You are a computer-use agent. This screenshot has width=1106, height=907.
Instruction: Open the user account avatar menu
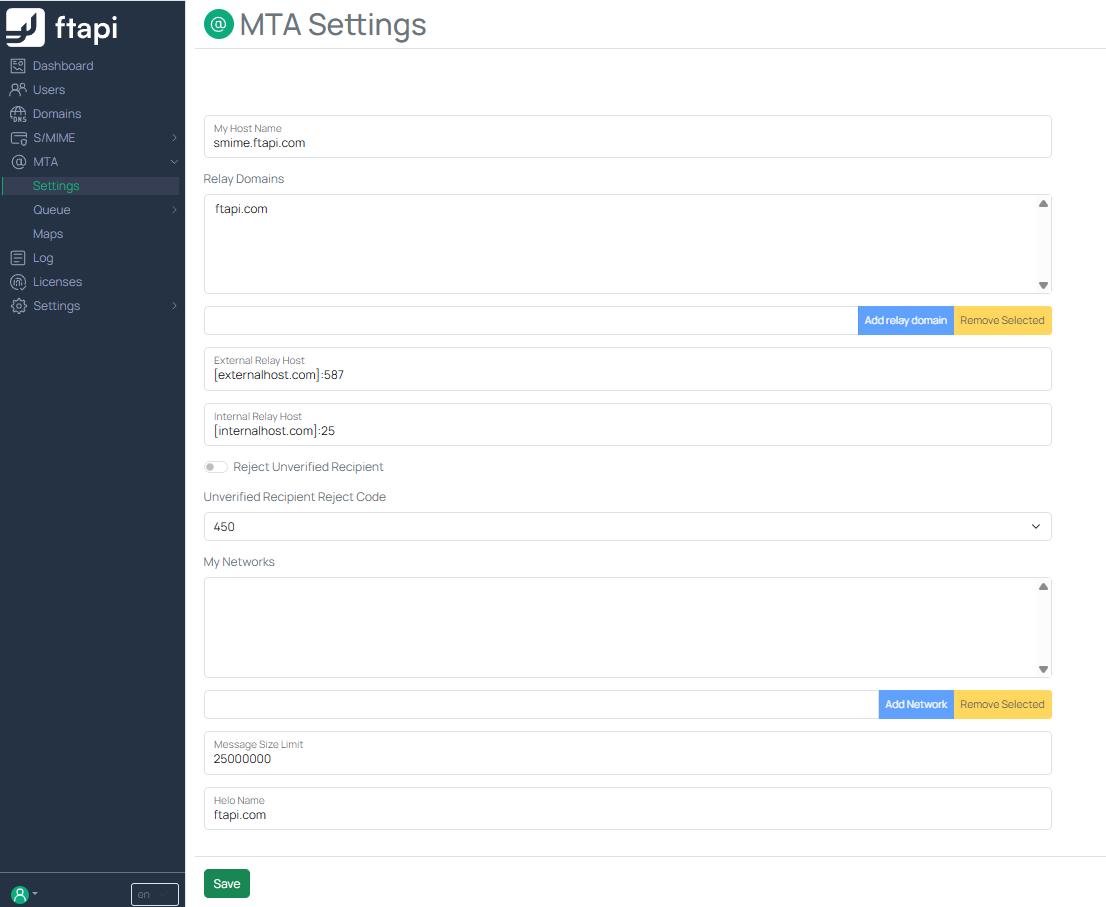[22, 894]
